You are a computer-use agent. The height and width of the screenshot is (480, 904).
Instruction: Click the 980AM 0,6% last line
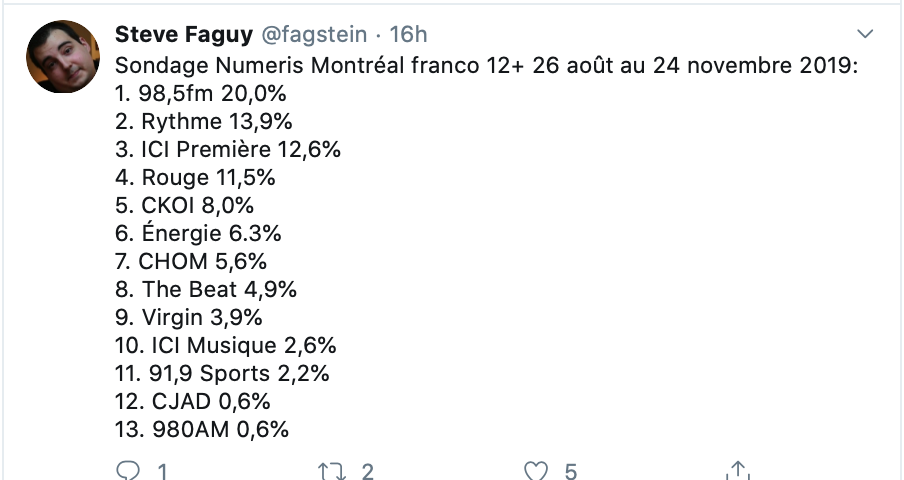pos(202,429)
